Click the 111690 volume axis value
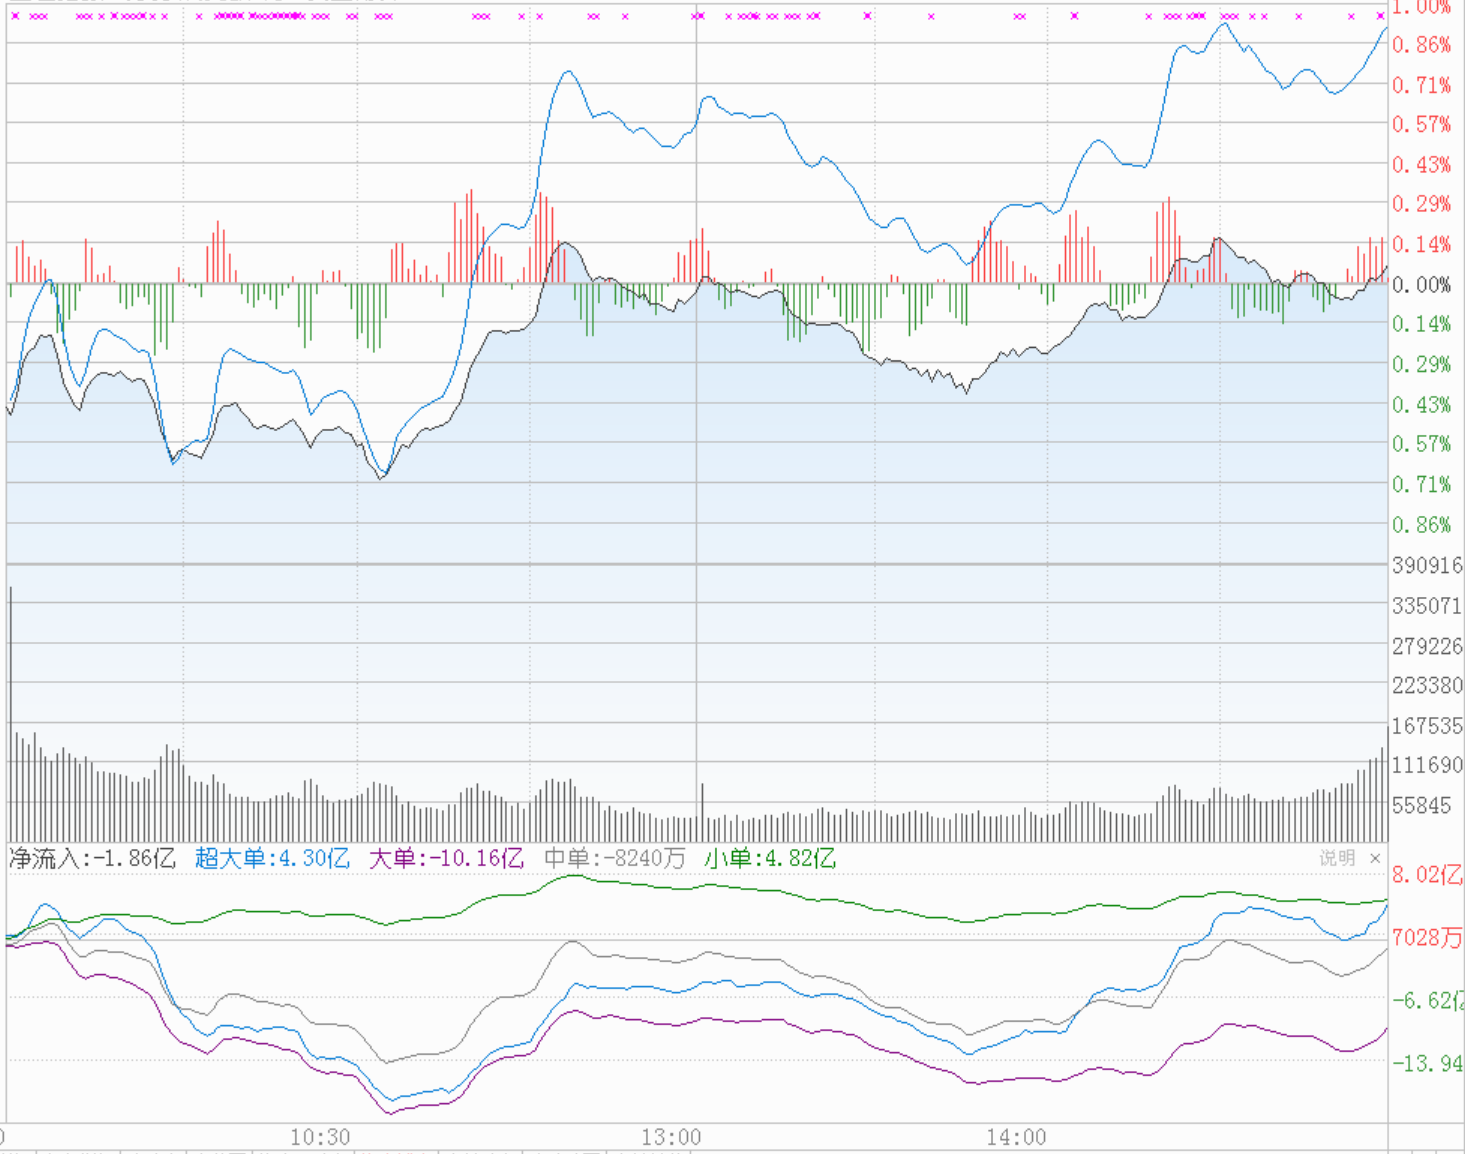The image size is (1465, 1154). click(x=1427, y=765)
